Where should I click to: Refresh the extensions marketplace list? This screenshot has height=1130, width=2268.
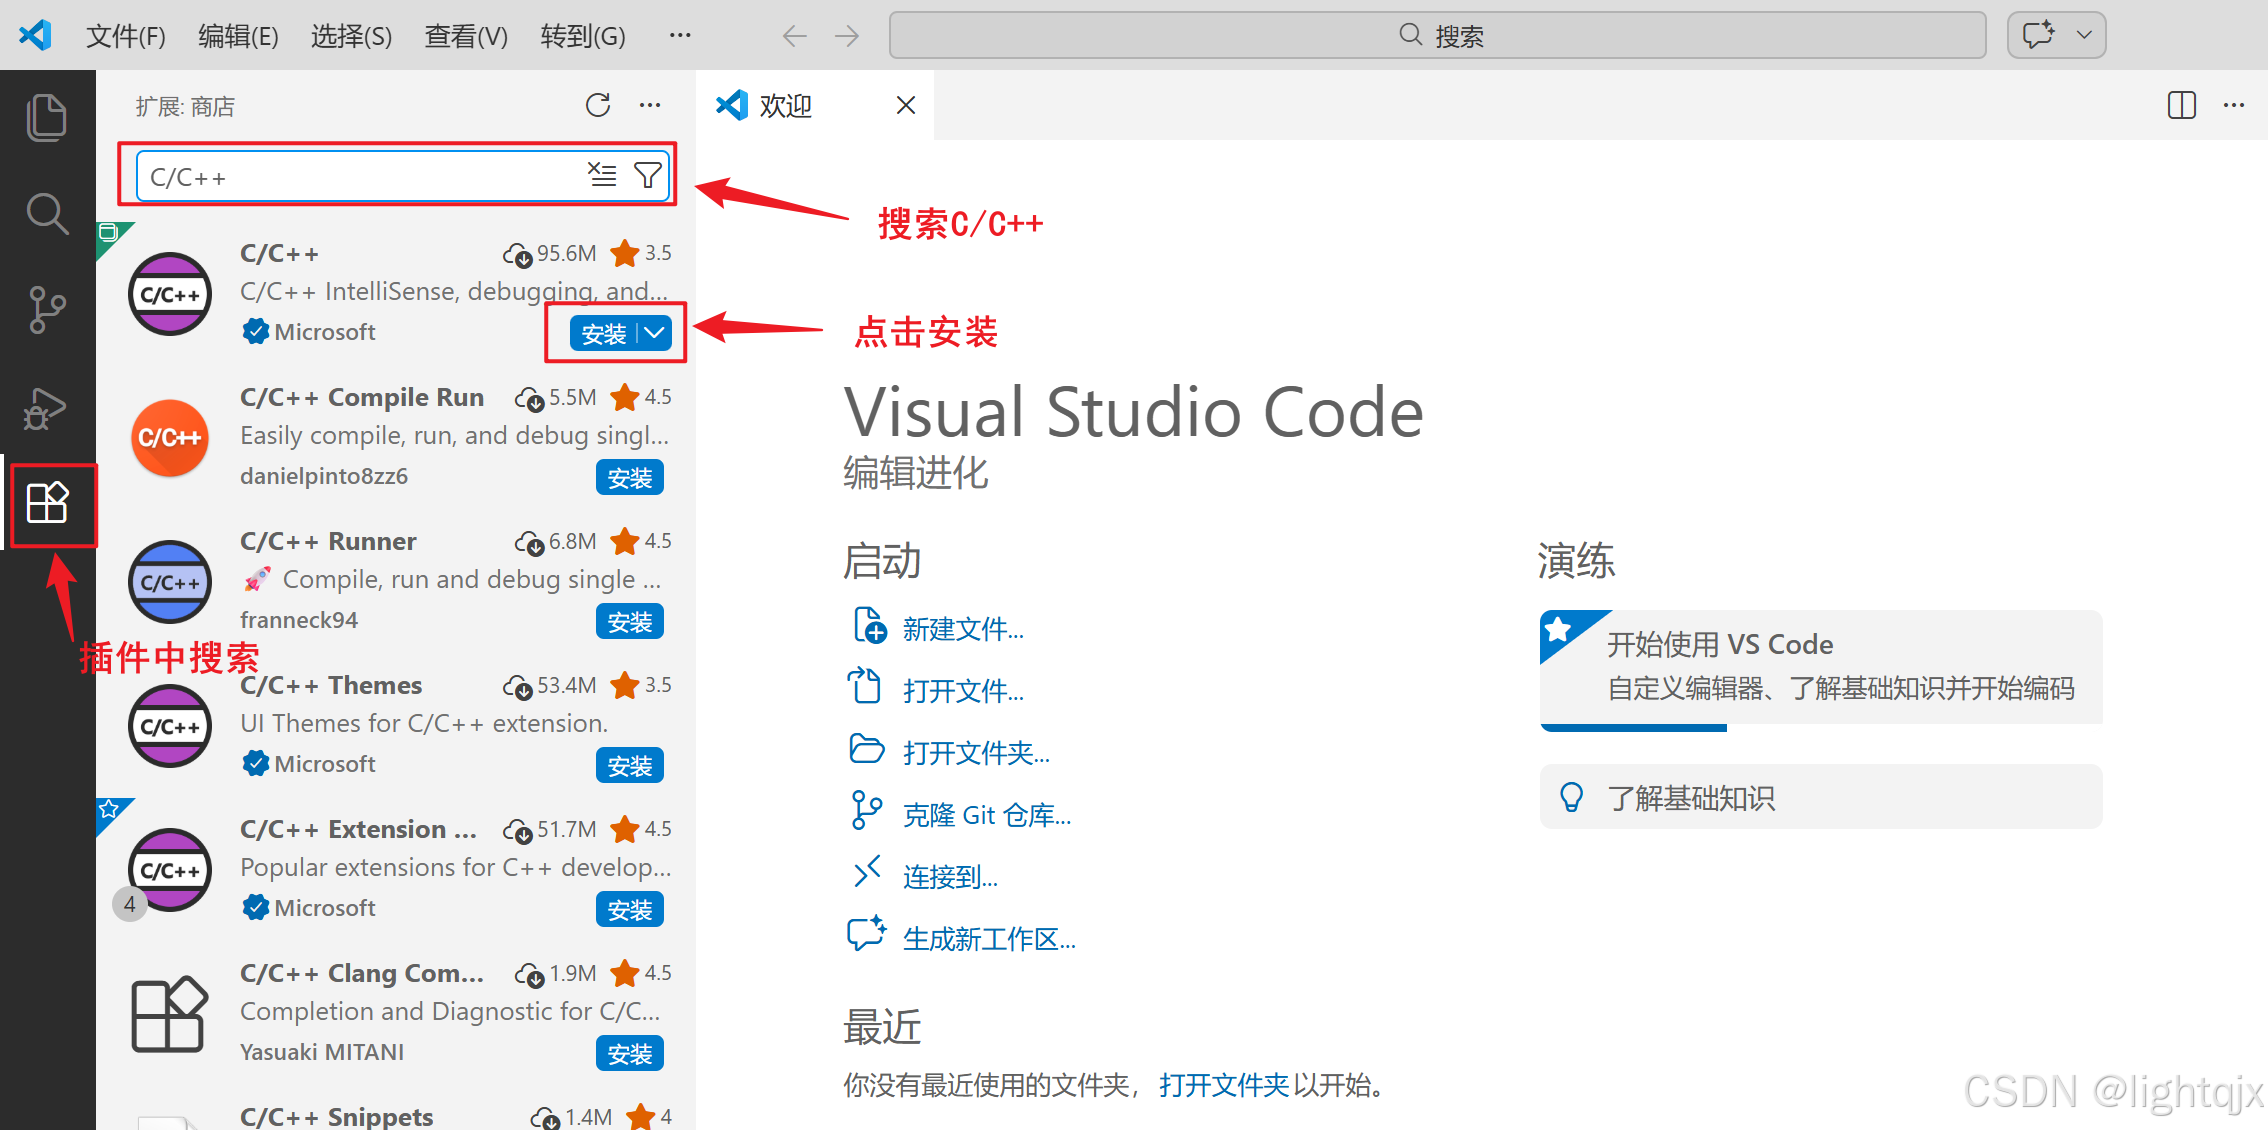click(x=598, y=105)
